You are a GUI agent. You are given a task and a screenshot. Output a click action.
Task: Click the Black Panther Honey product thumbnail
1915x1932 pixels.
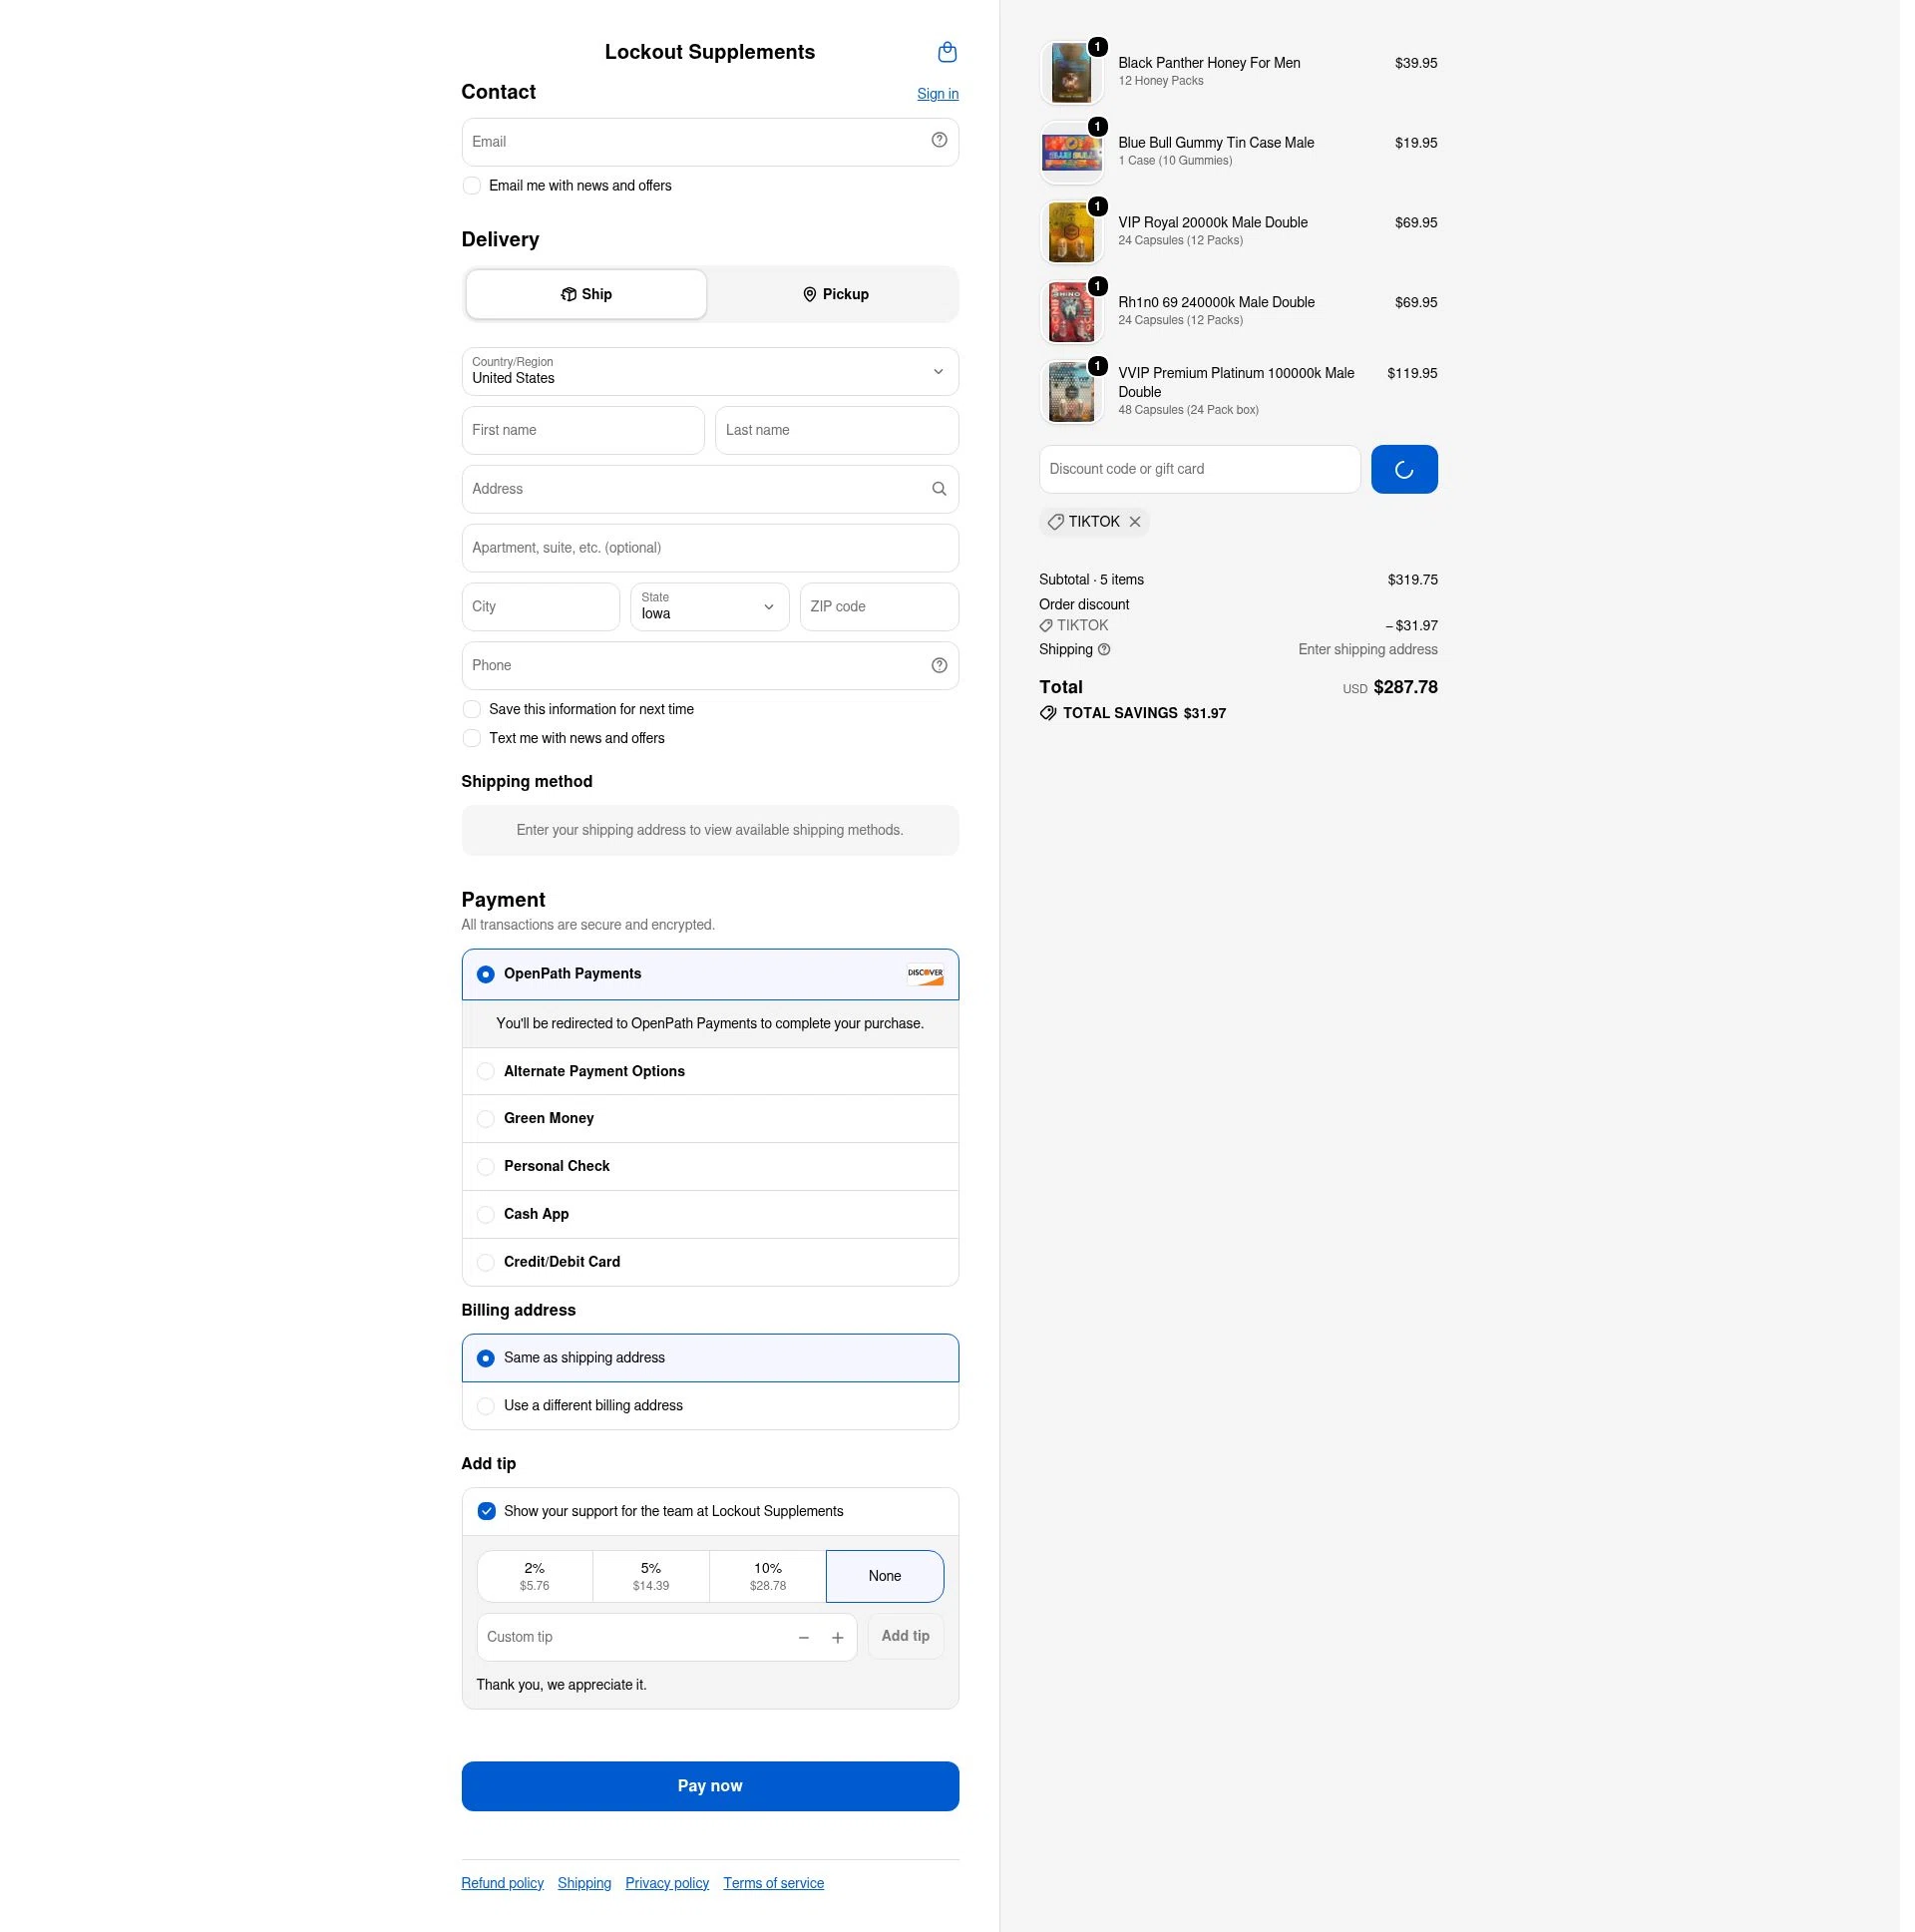pos(1071,72)
